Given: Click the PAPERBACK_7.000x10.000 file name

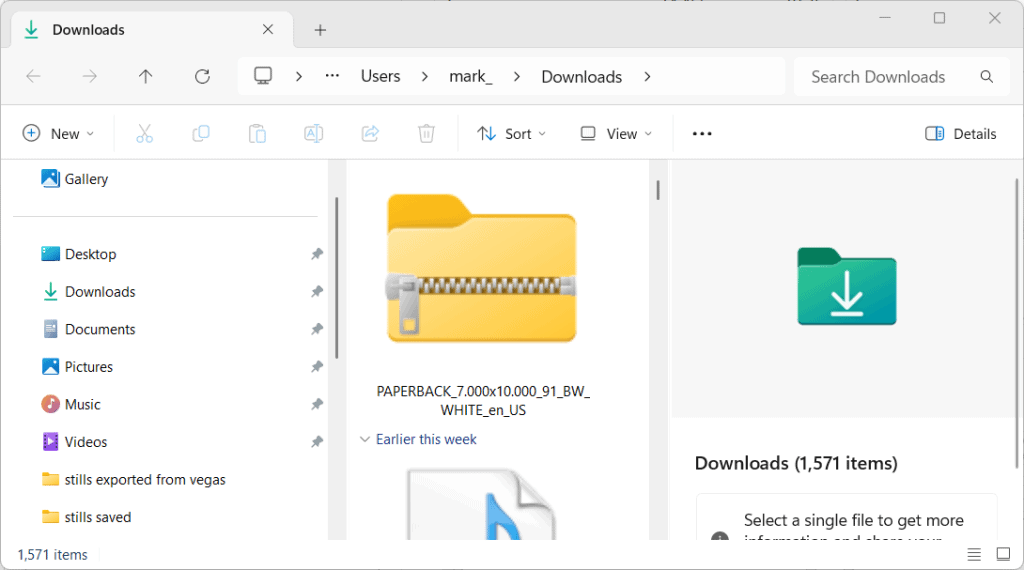Looking at the screenshot, I should [x=483, y=400].
